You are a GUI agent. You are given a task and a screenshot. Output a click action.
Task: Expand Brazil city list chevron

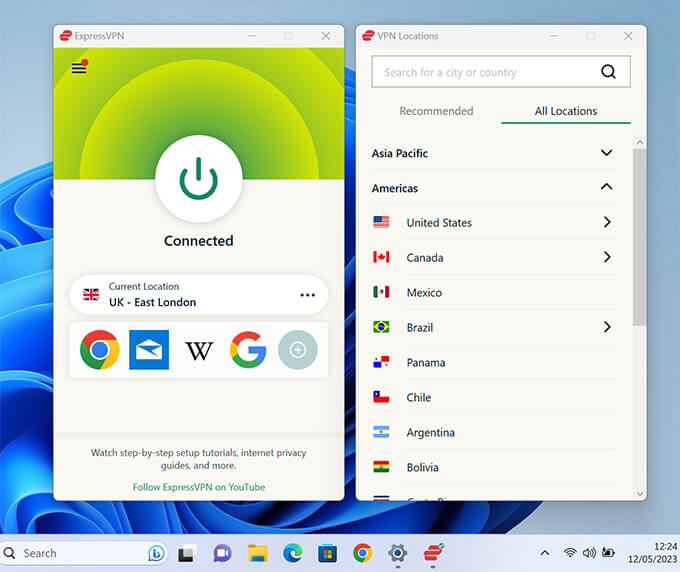[607, 327]
